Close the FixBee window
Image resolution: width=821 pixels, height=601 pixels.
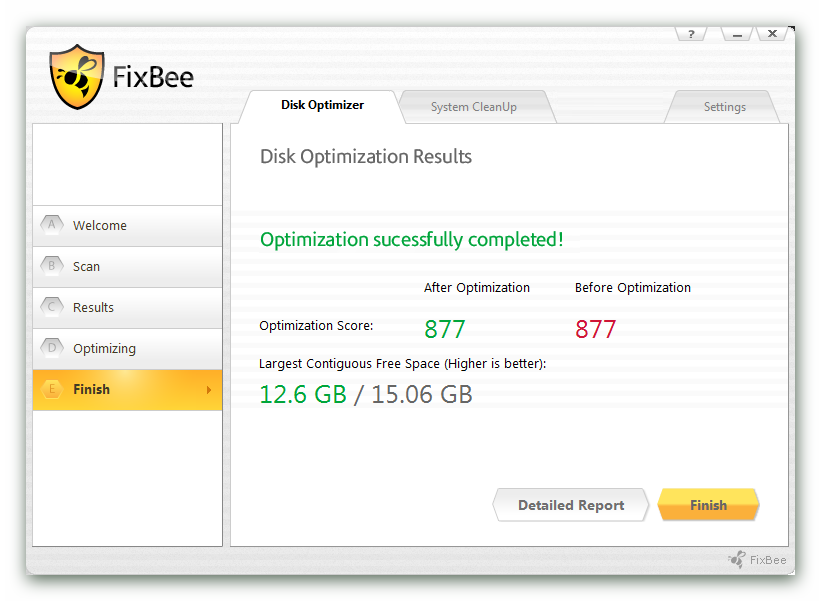pos(772,34)
